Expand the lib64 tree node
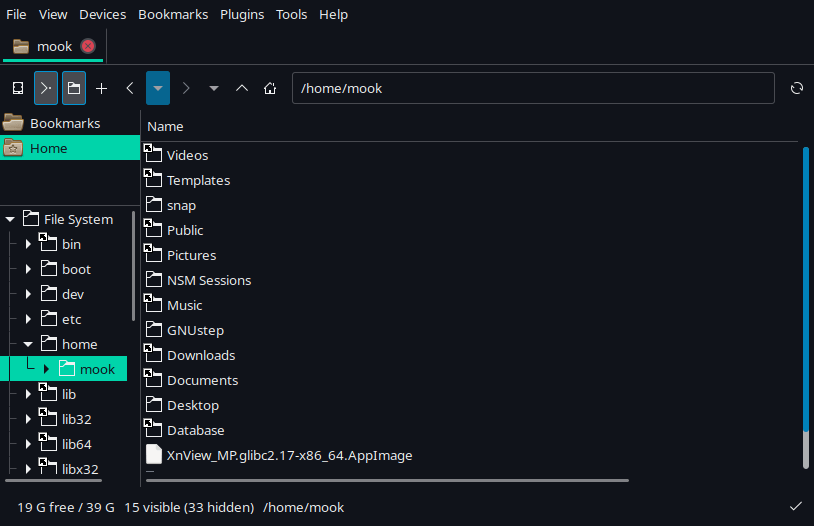 (x=28, y=444)
